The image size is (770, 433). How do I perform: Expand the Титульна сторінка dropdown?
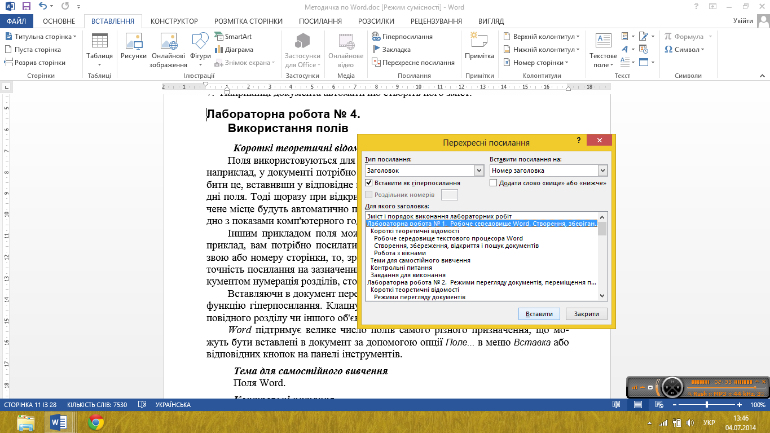75,37
